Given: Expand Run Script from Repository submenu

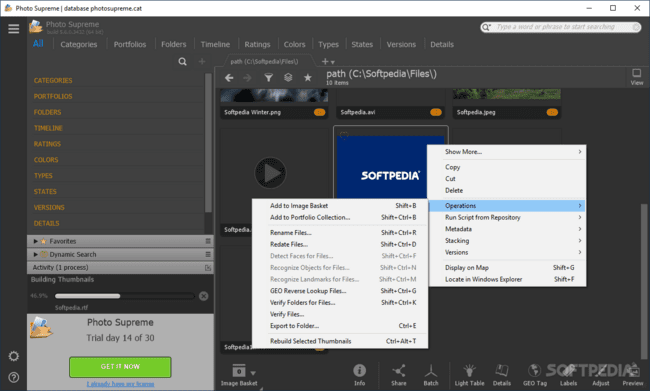Looking at the screenshot, I should click(507, 217).
